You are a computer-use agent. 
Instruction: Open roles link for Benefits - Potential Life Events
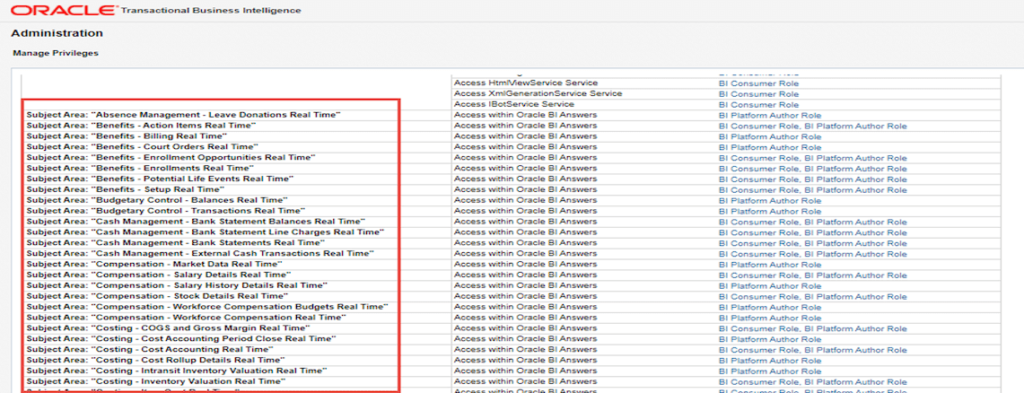tap(812, 179)
